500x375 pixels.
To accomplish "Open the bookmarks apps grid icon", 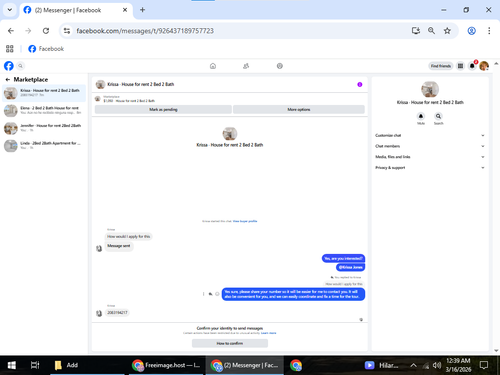I will (10, 49).
